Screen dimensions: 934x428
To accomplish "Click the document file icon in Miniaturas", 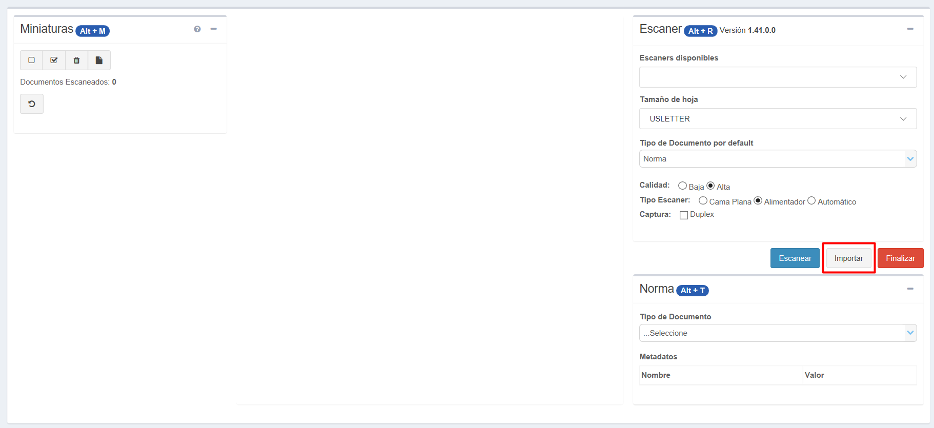I will (x=99, y=60).
